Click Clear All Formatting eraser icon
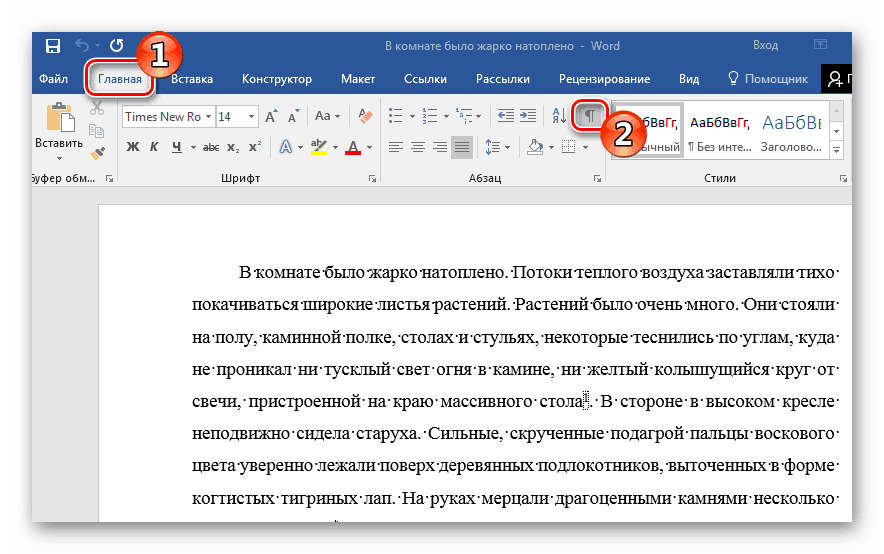 [364, 117]
